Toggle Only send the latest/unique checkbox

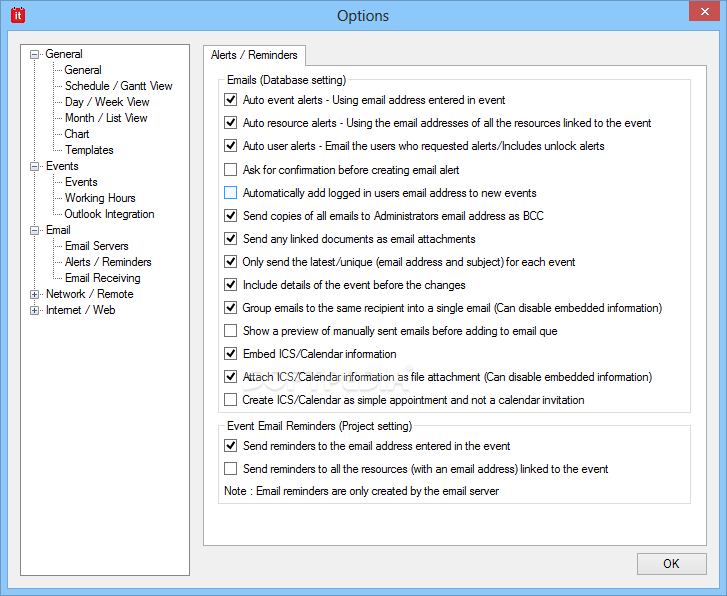230,262
